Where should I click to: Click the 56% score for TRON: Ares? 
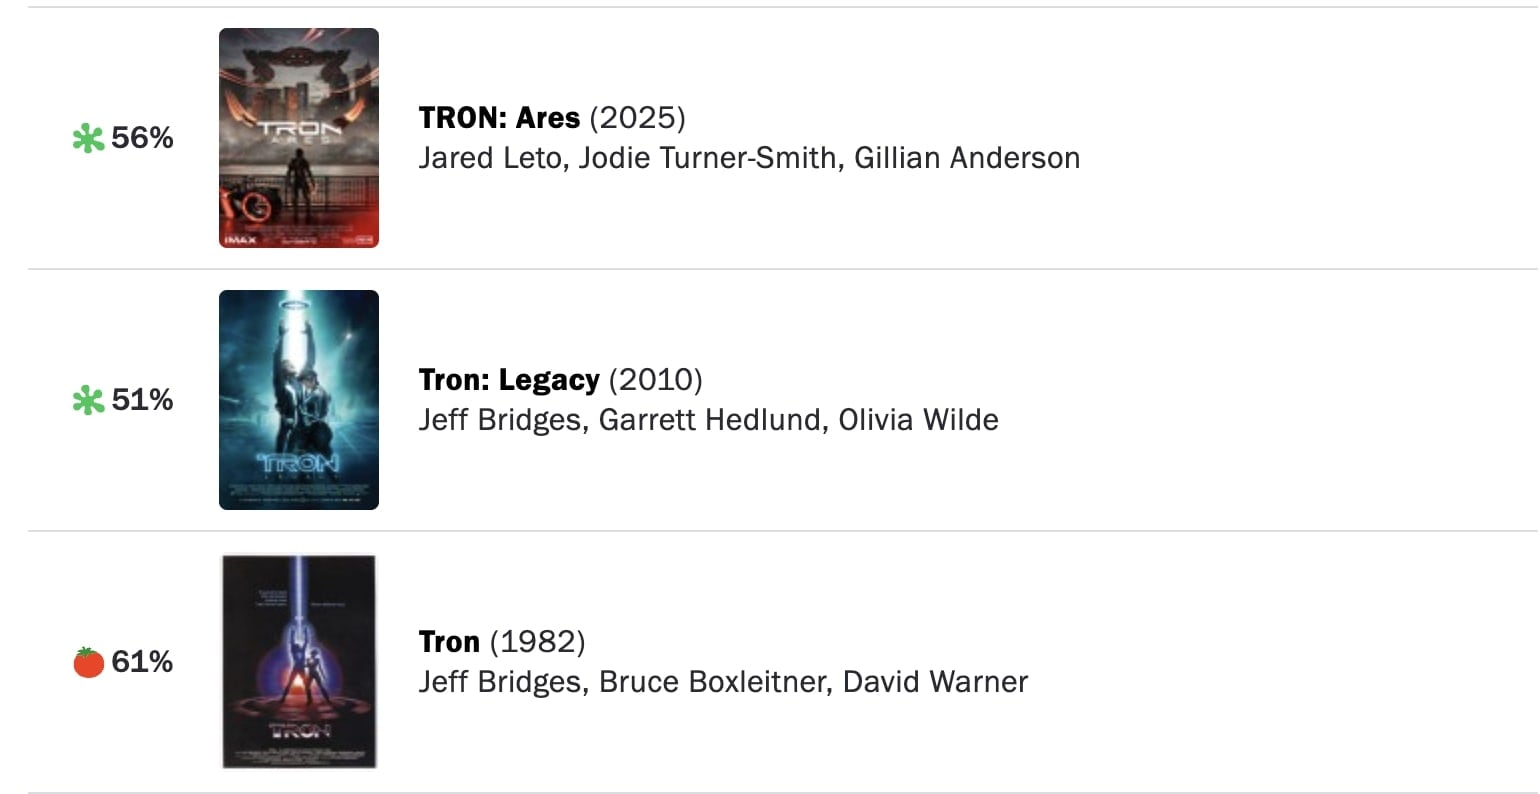pos(143,138)
